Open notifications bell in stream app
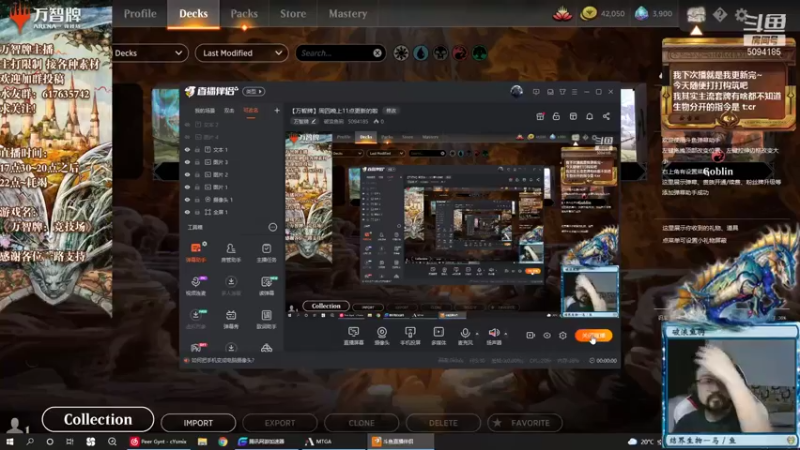 click(589, 116)
